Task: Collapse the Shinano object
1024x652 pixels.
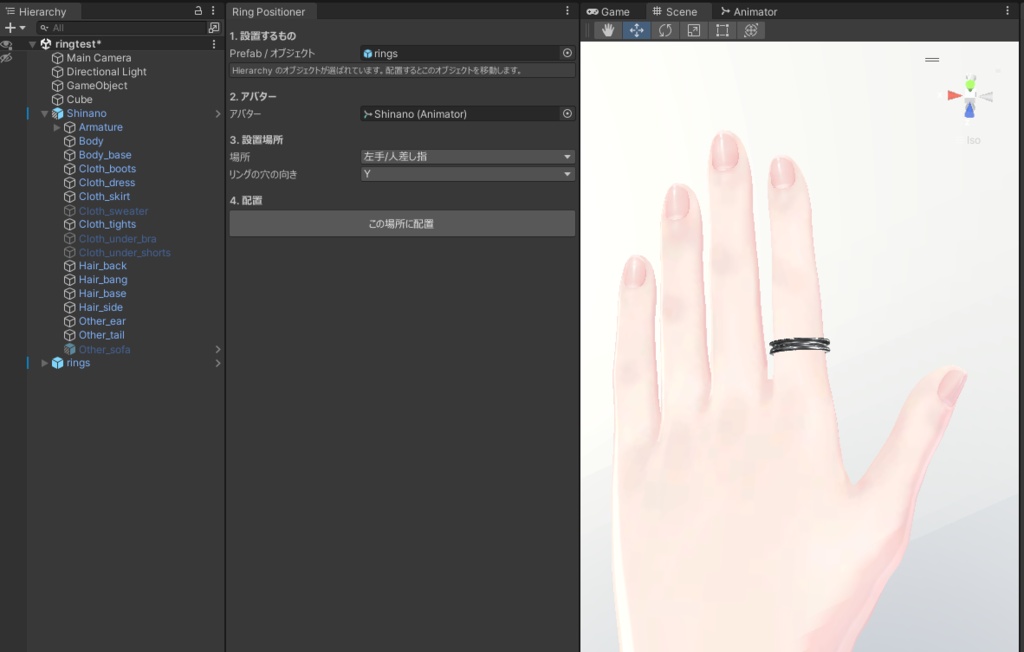Action: 44,114
